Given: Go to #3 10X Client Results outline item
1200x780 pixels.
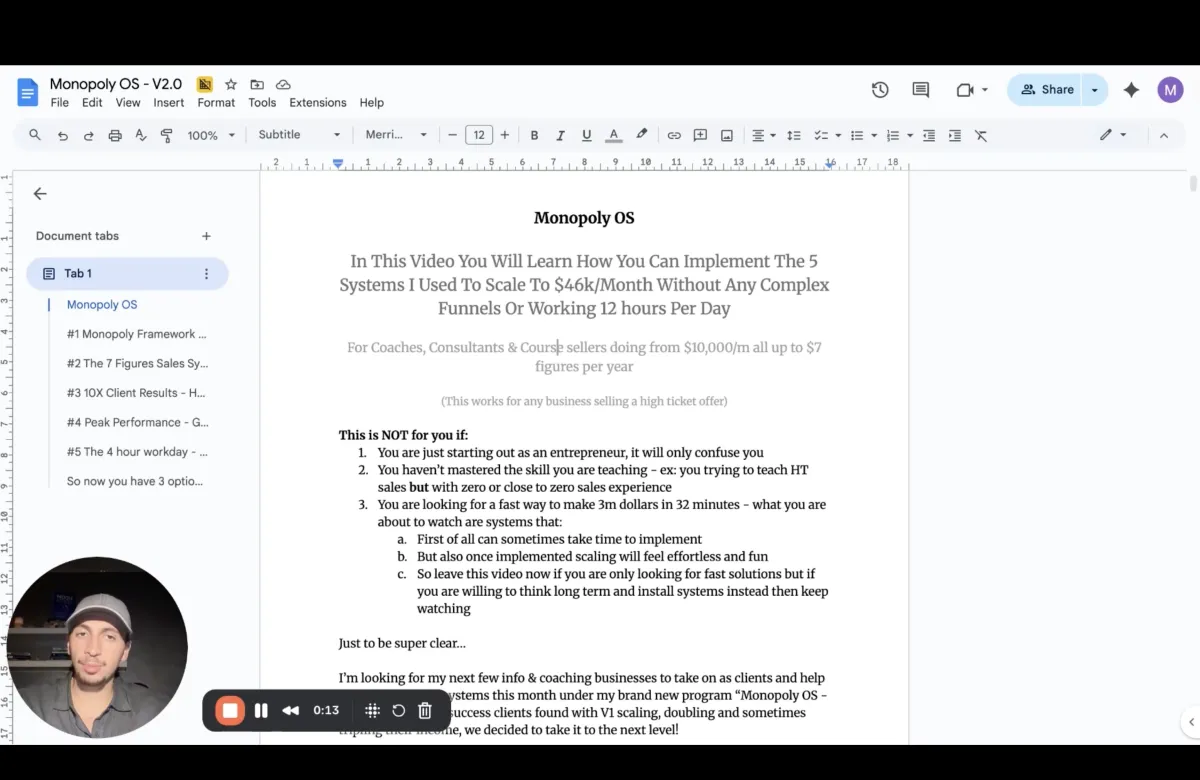Looking at the screenshot, I should pos(136,393).
